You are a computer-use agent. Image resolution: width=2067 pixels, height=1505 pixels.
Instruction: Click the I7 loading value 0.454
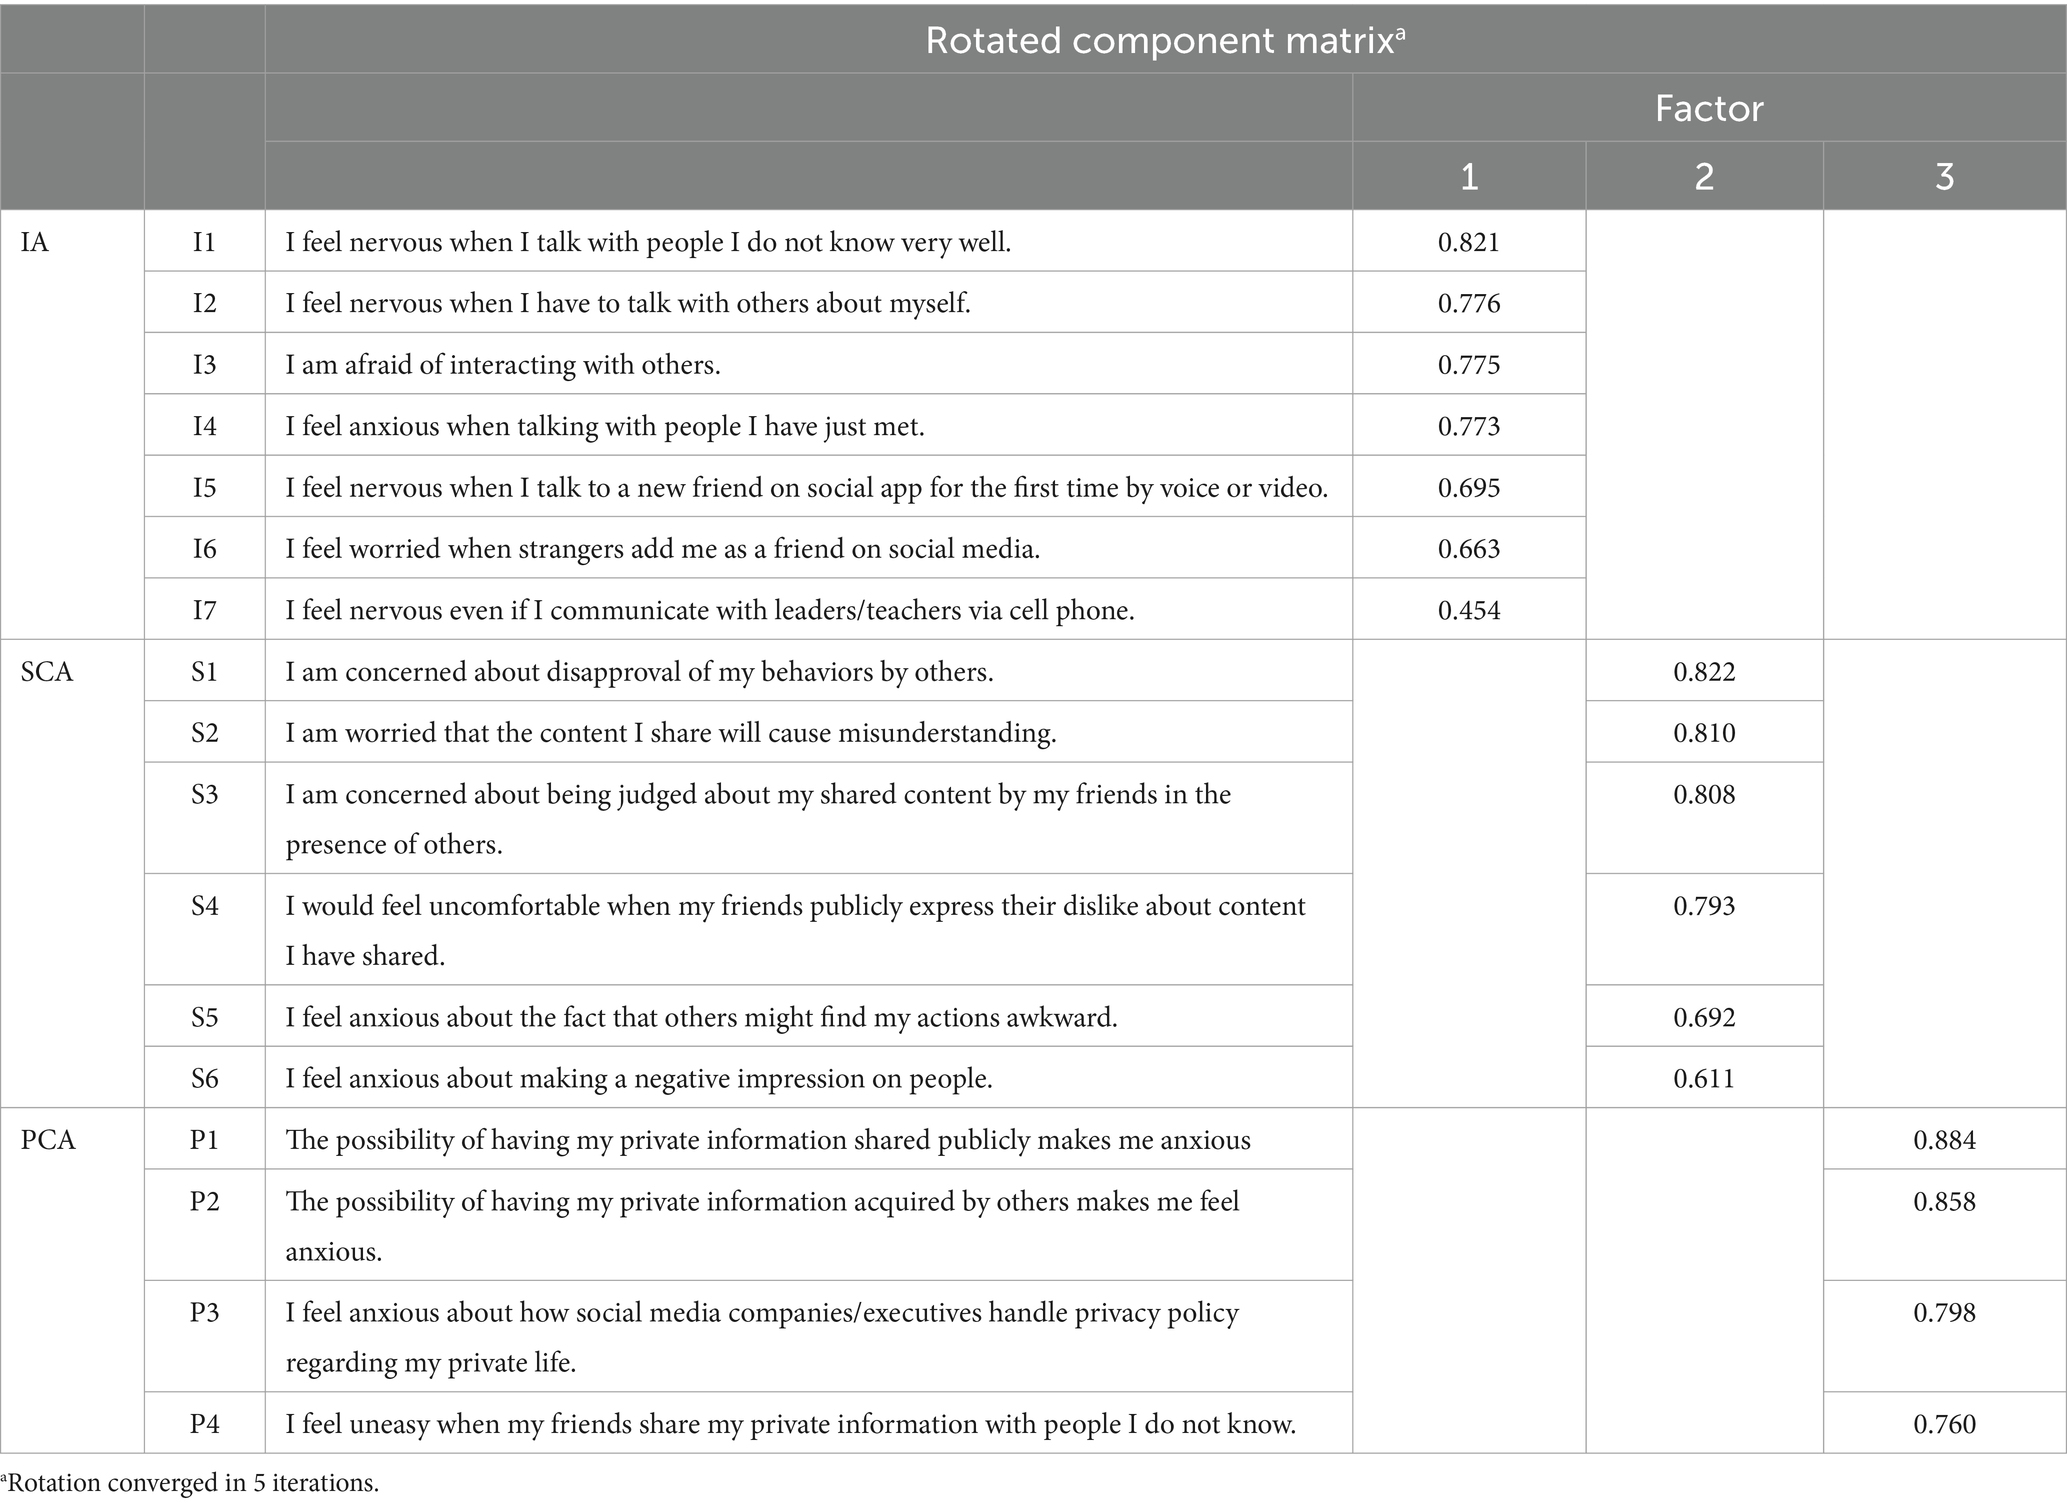coord(1469,610)
